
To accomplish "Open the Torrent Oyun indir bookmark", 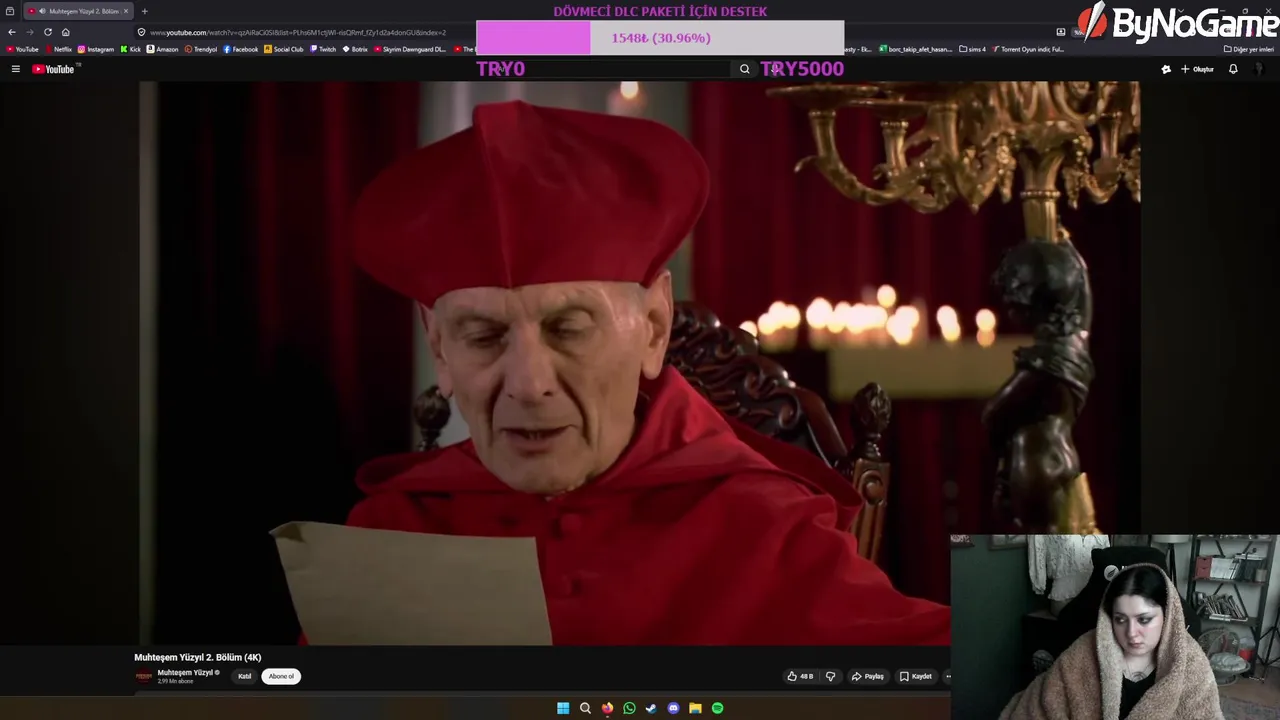I will point(1028,49).
